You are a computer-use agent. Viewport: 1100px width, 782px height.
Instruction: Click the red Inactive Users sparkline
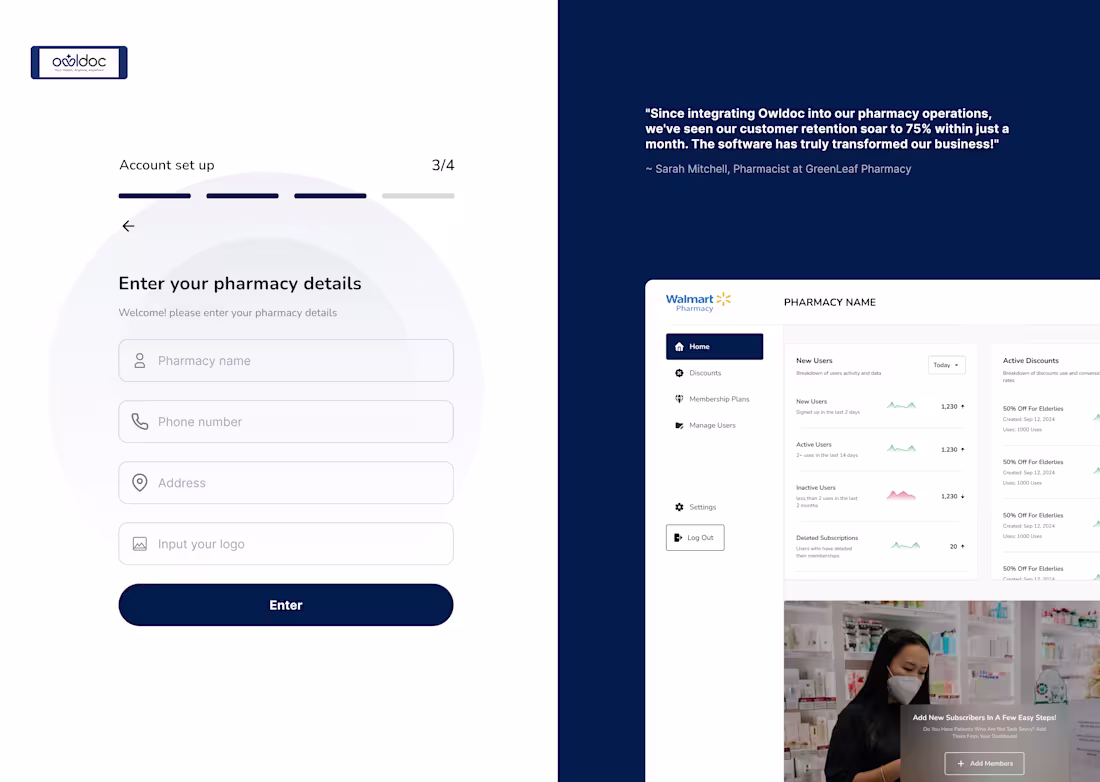901,495
